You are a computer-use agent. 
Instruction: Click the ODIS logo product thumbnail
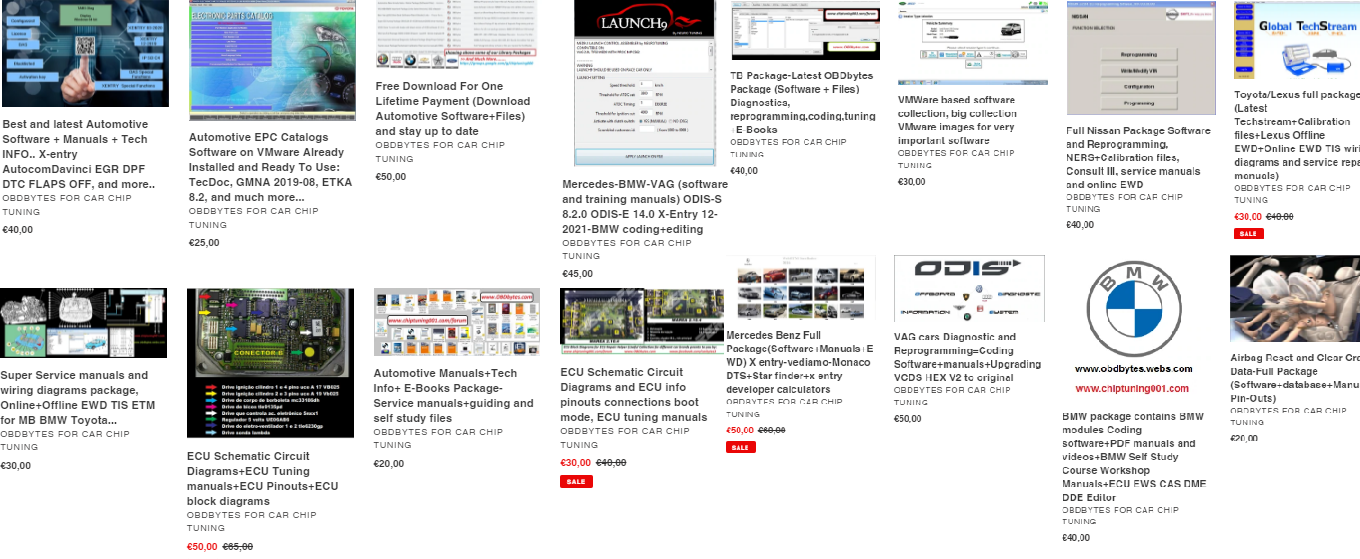coord(968,288)
